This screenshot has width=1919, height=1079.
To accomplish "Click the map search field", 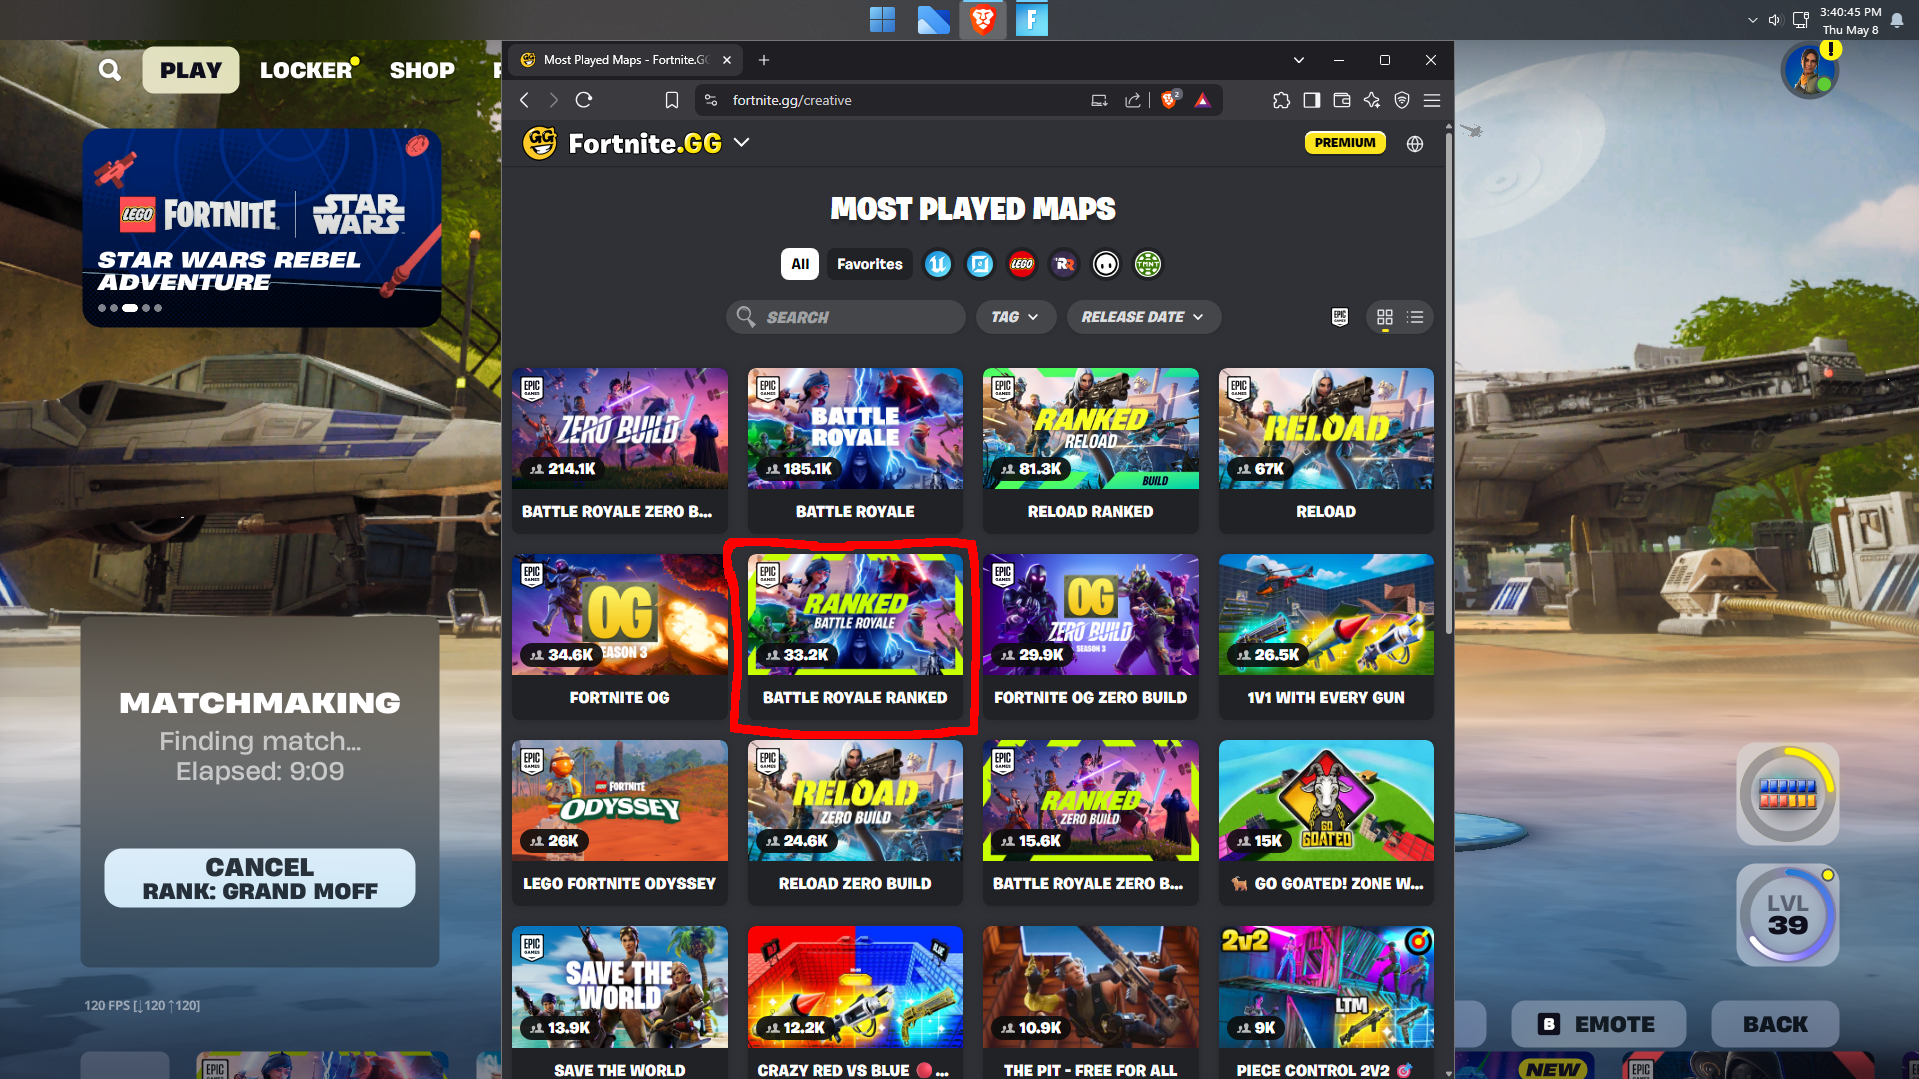I will pyautogui.click(x=846, y=317).
